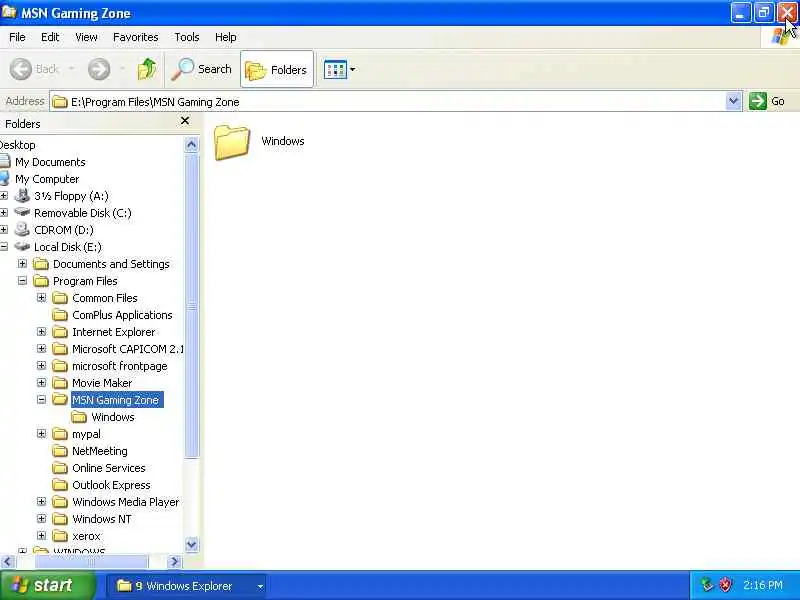Click the Search magnifier toolbar button

[x=202, y=69]
